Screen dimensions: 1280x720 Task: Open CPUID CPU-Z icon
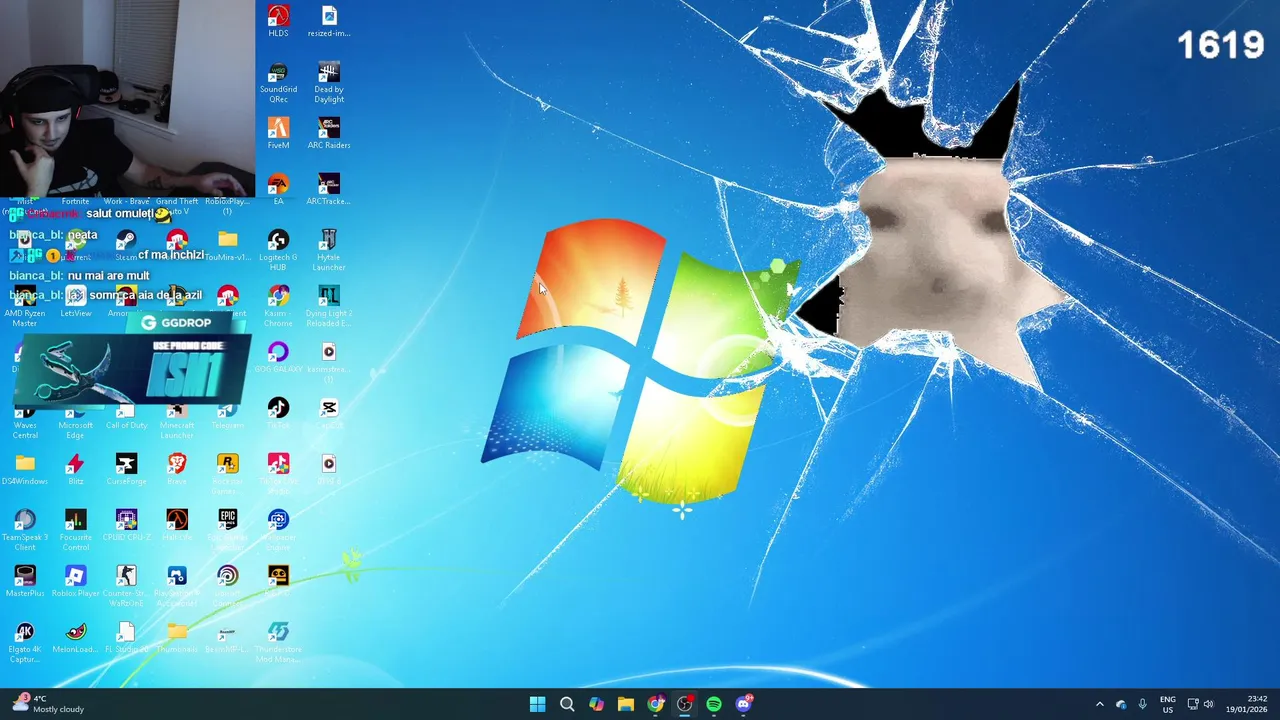point(126,525)
